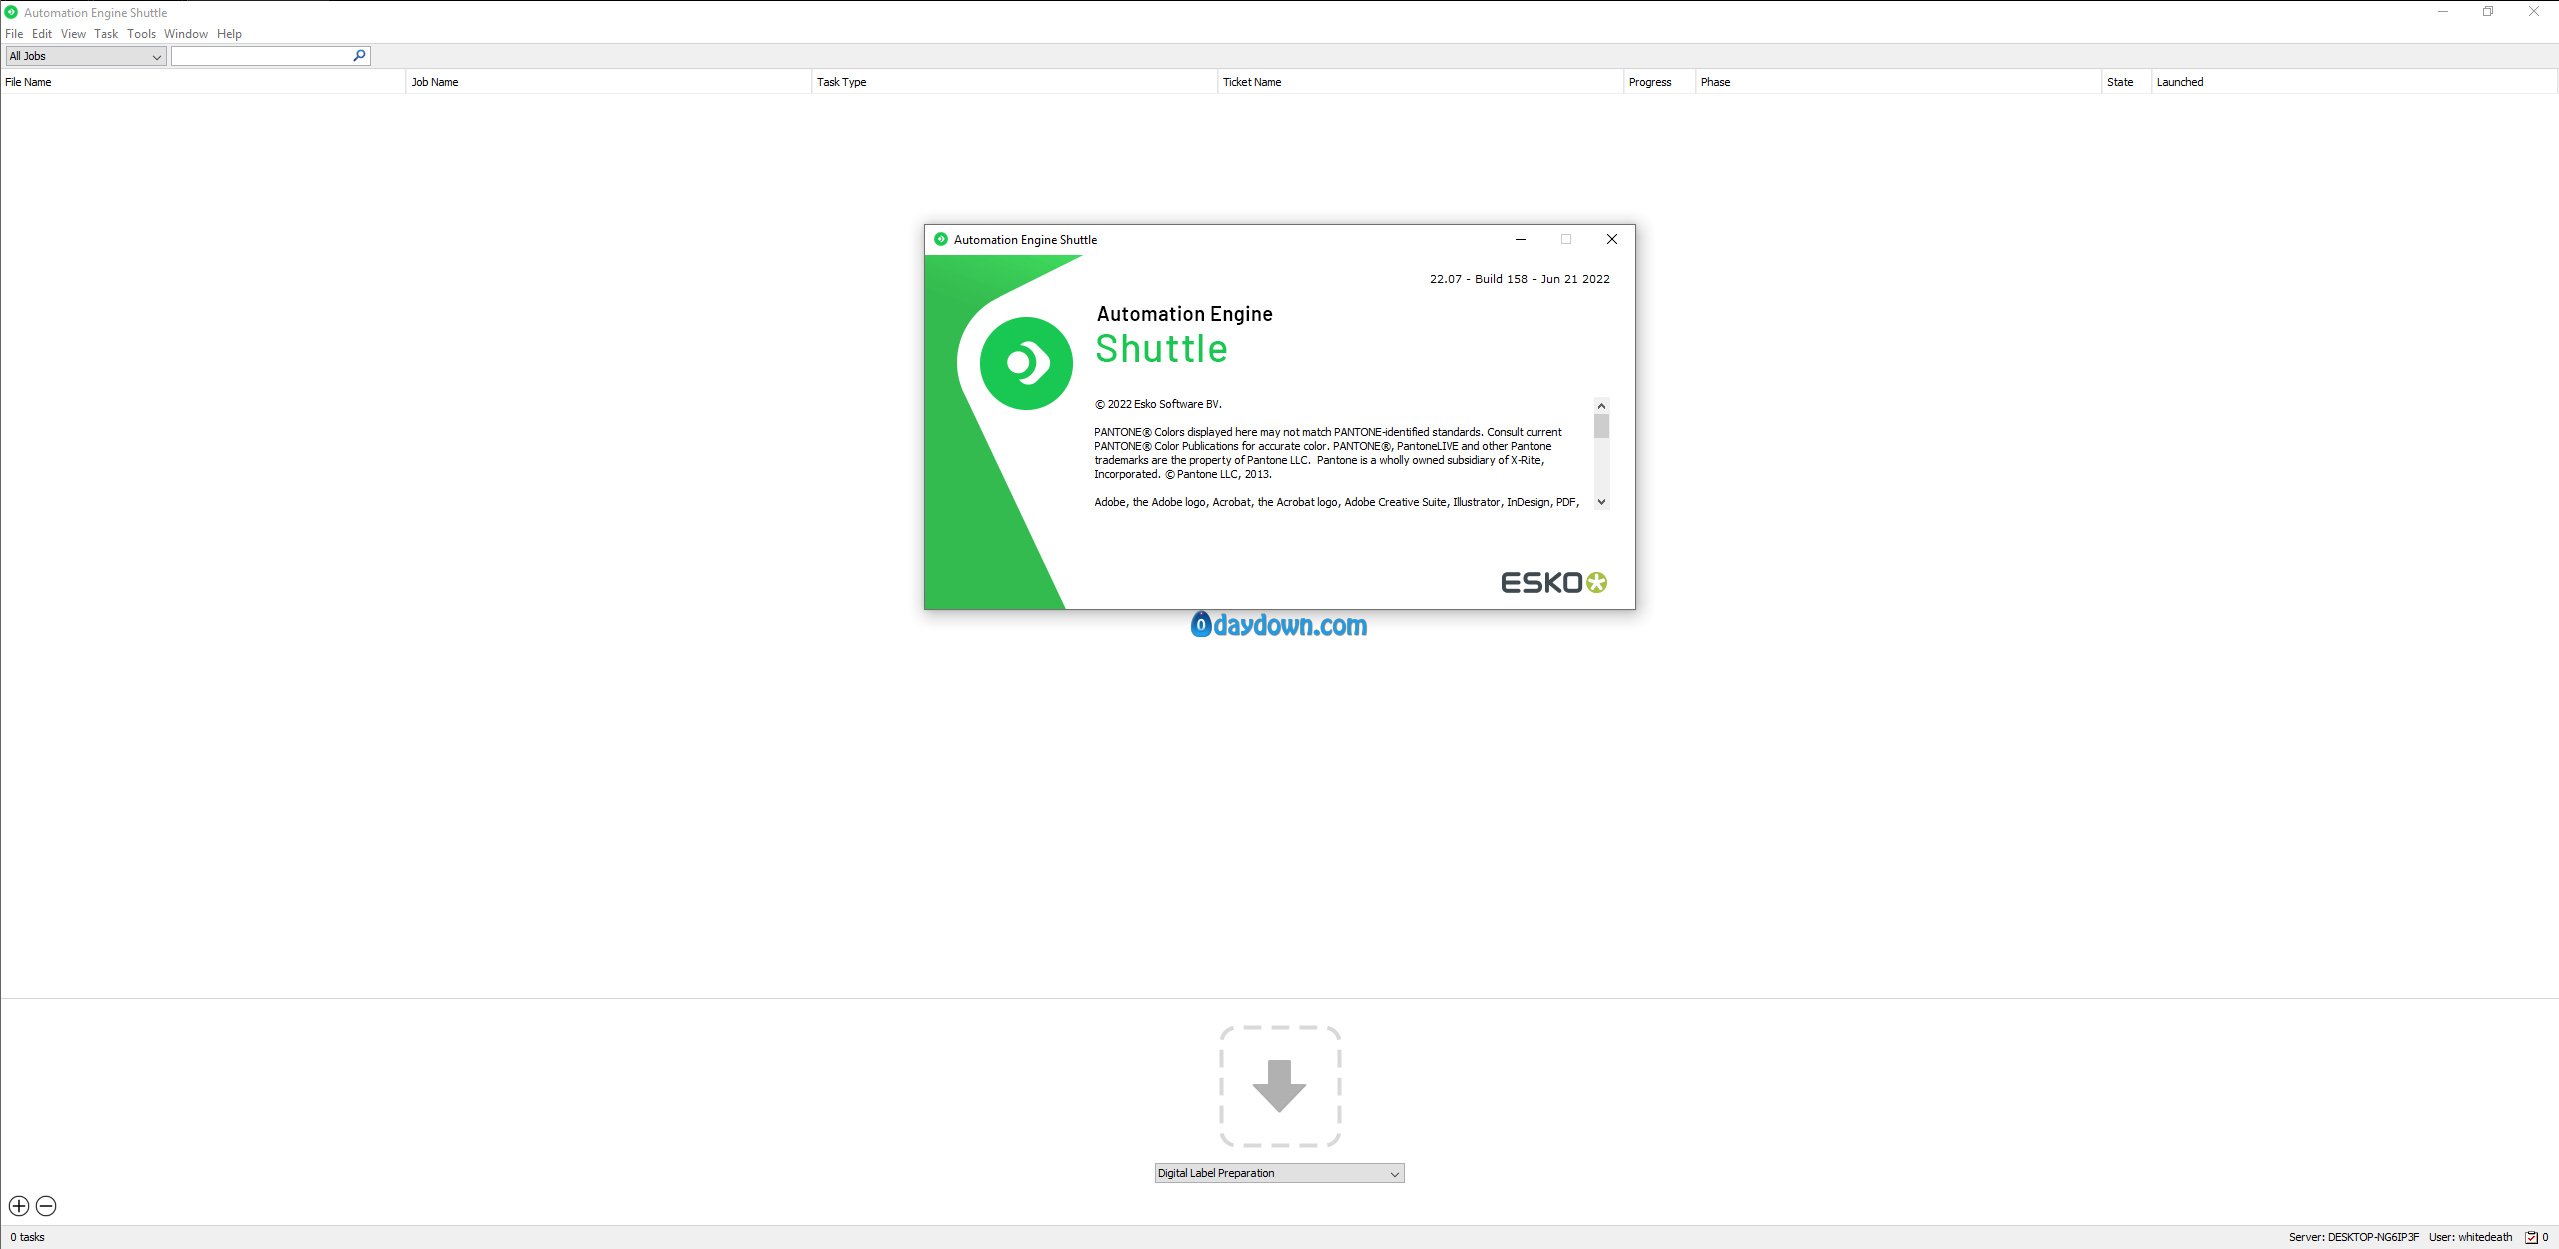Screen dimensions: 2559x1249
Task: Click the '© 2022 Esko Software BV.' text
Action: [x=1158, y=404]
